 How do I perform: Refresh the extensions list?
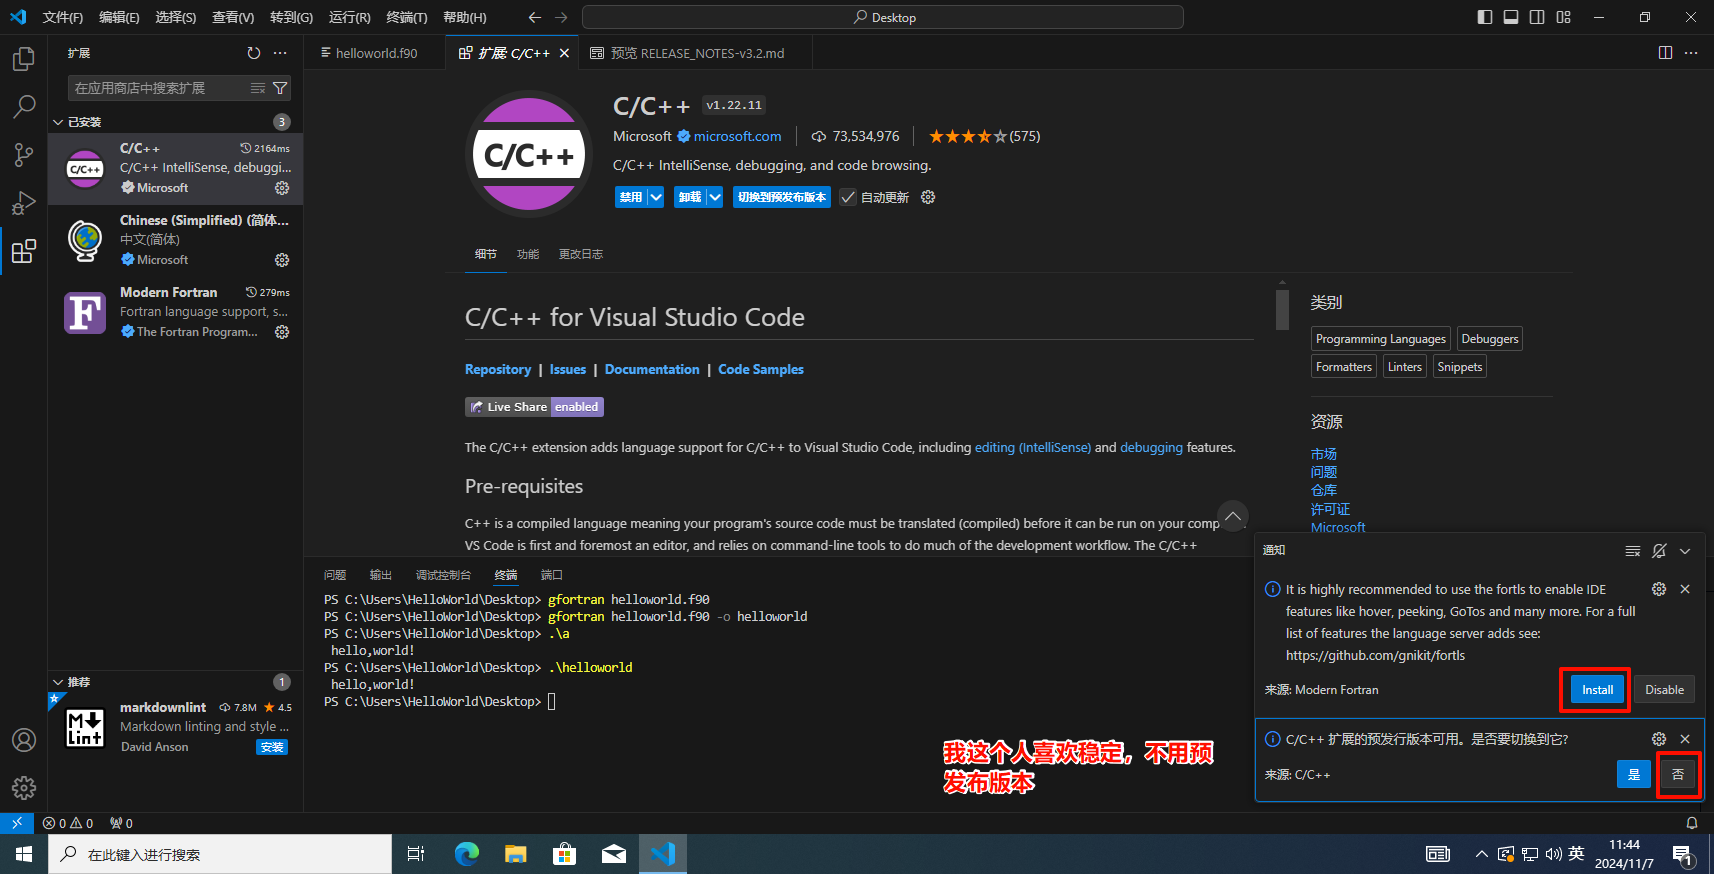click(254, 53)
